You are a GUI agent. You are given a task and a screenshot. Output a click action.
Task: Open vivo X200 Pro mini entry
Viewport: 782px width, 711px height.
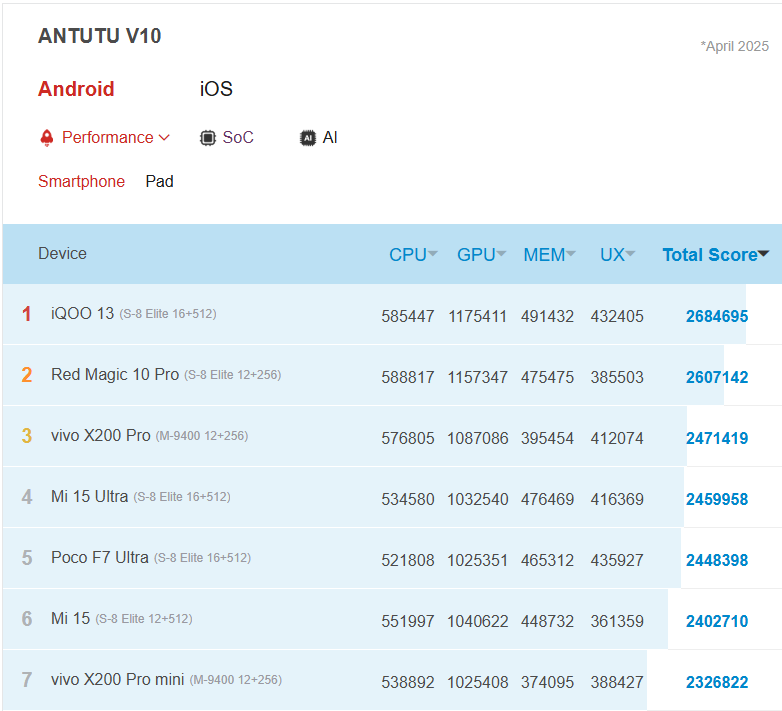coord(117,680)
